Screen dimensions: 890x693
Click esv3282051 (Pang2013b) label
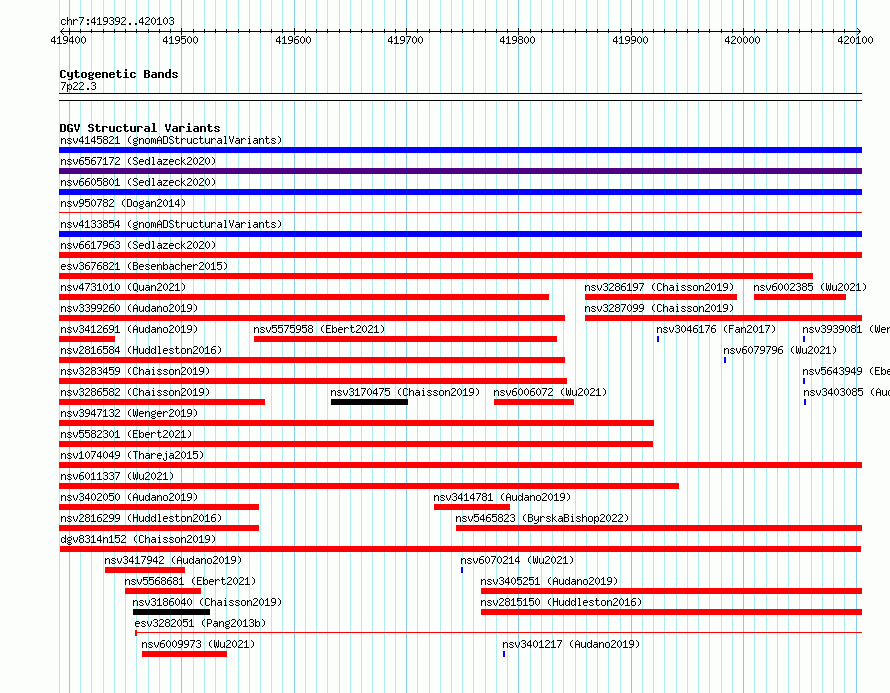pyautogui.click(x=200, y=623)
